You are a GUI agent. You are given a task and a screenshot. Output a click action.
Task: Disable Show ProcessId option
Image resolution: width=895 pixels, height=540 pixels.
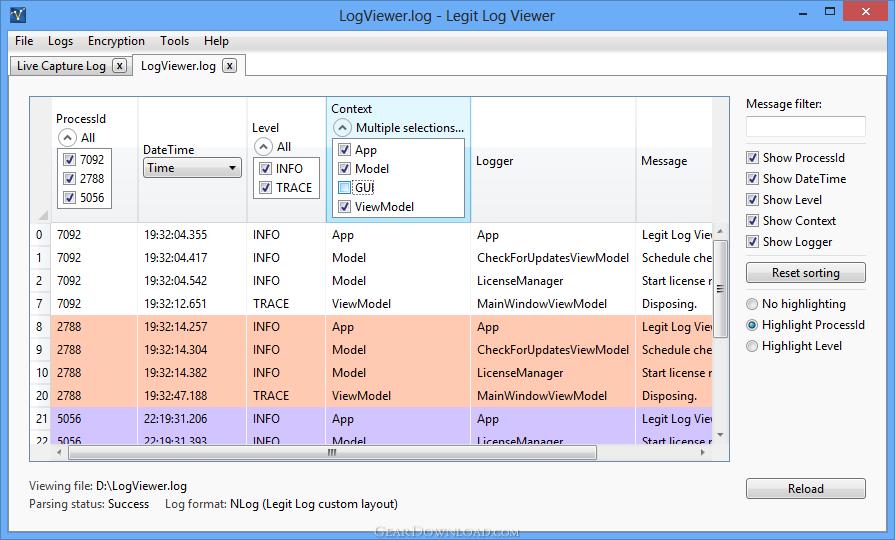[x=753, y=158]
